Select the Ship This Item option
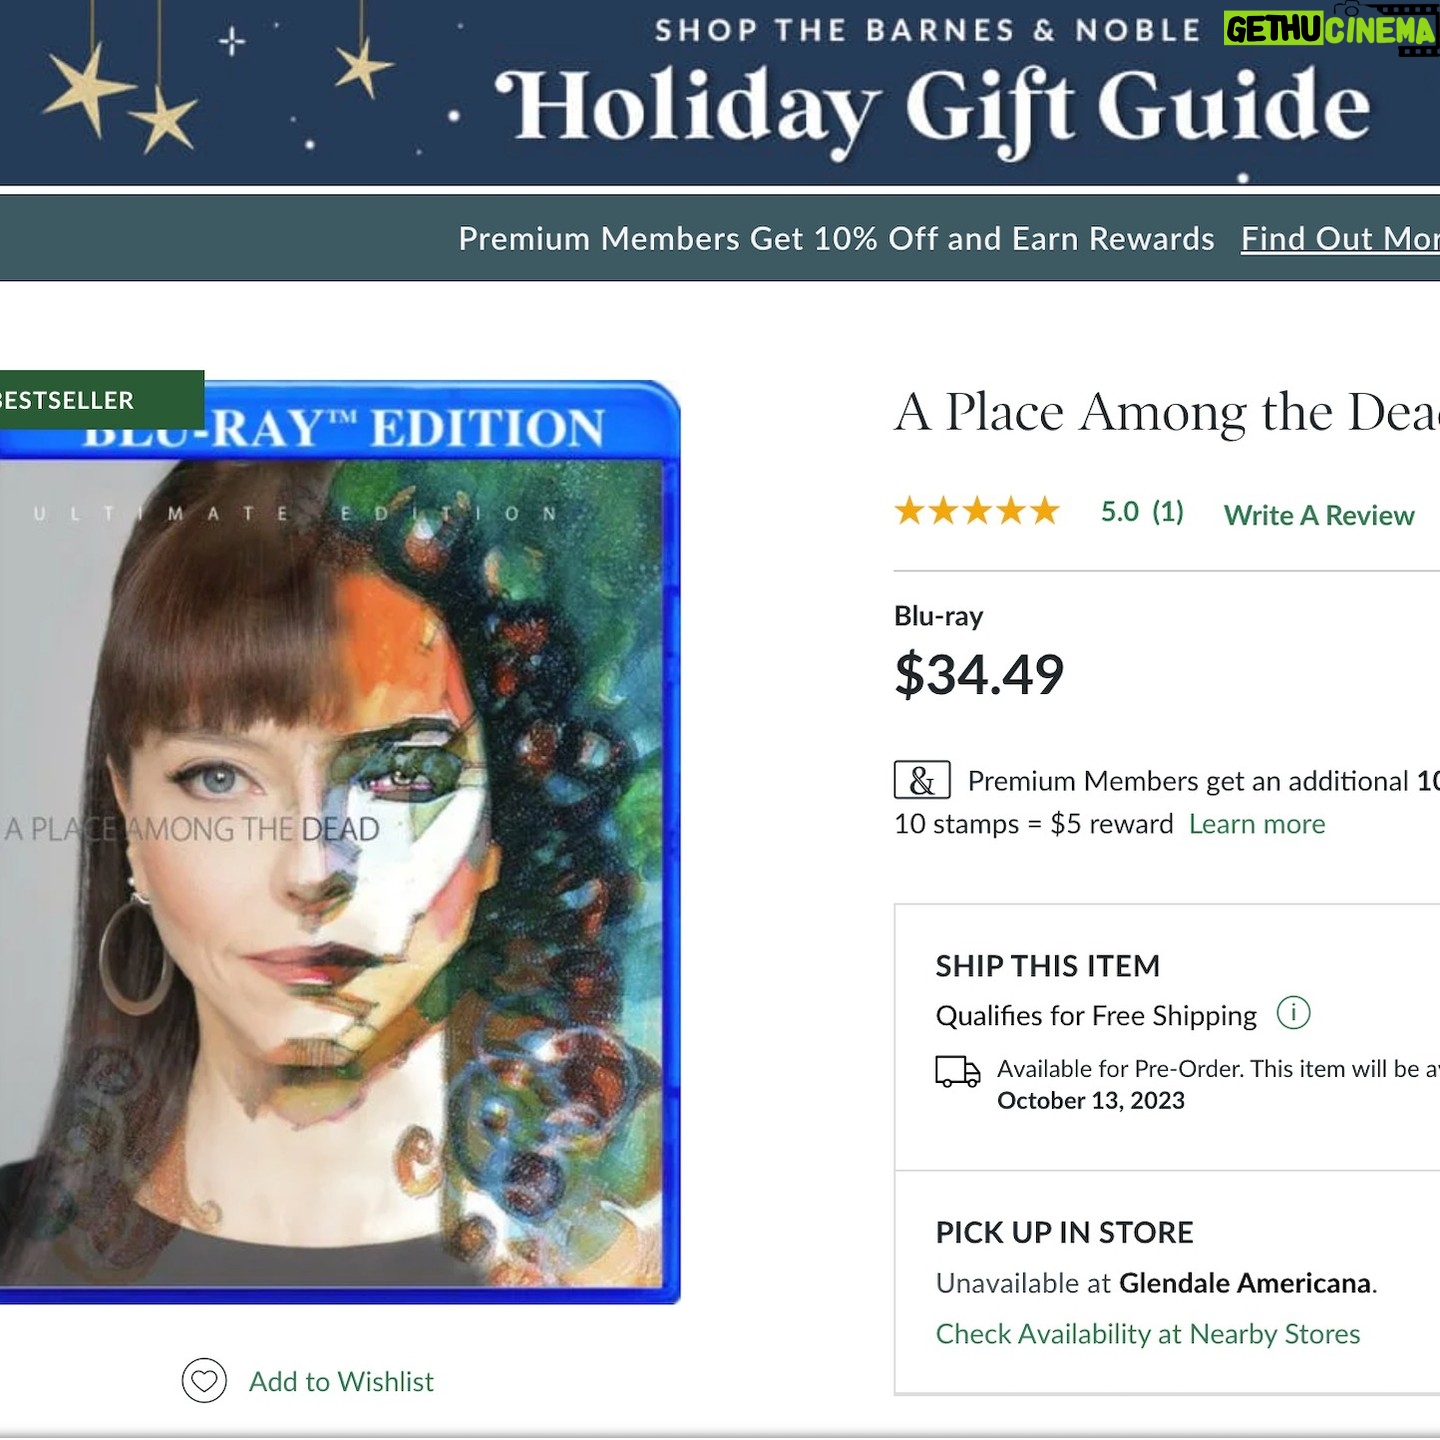Image resolution: width=1440 pixels, height=1440 pixels. 1047,966
